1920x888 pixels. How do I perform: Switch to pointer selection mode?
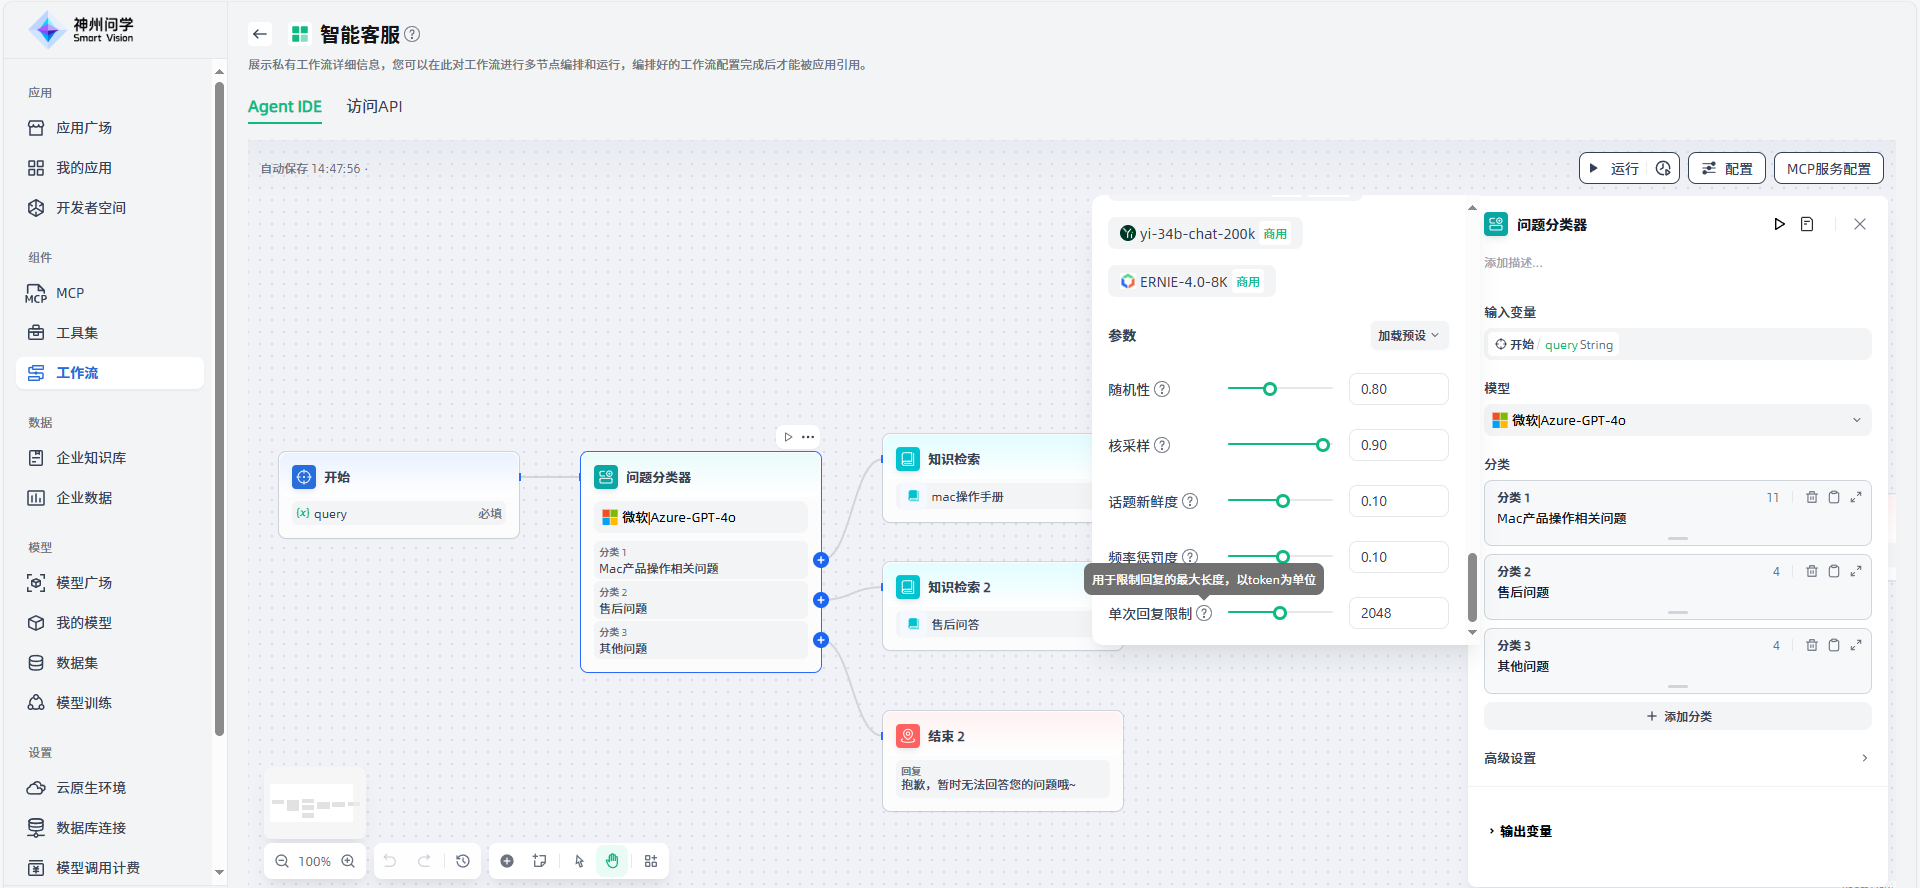(579, 861)
